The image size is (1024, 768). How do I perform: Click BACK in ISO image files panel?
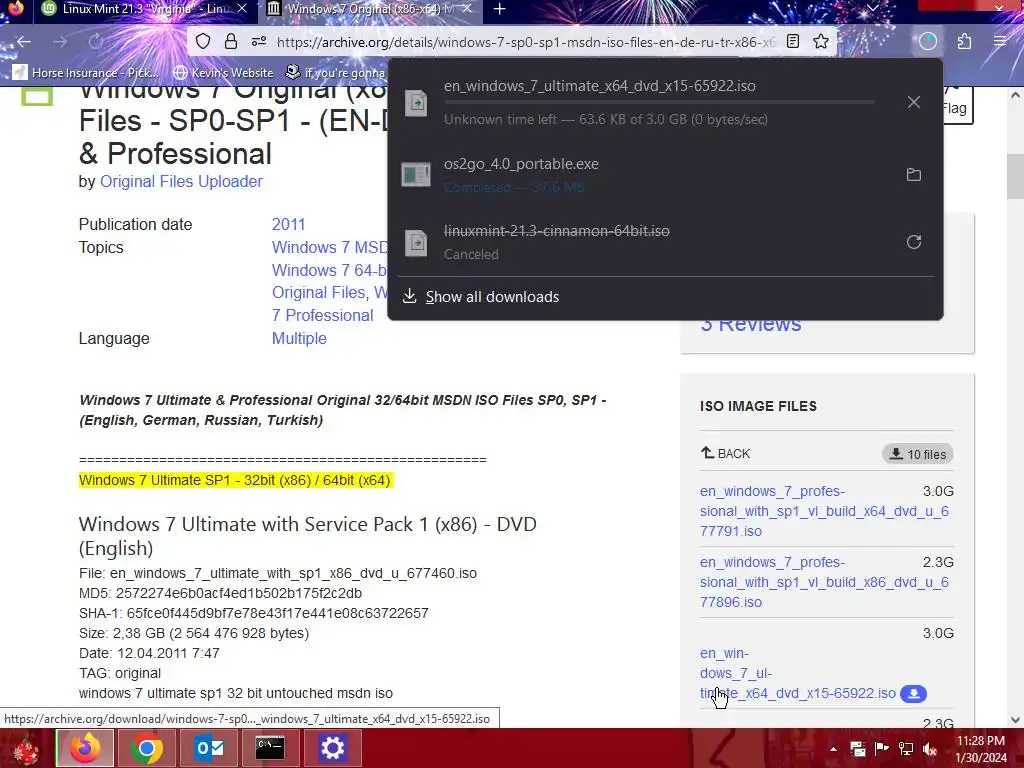tap(726, 453)
